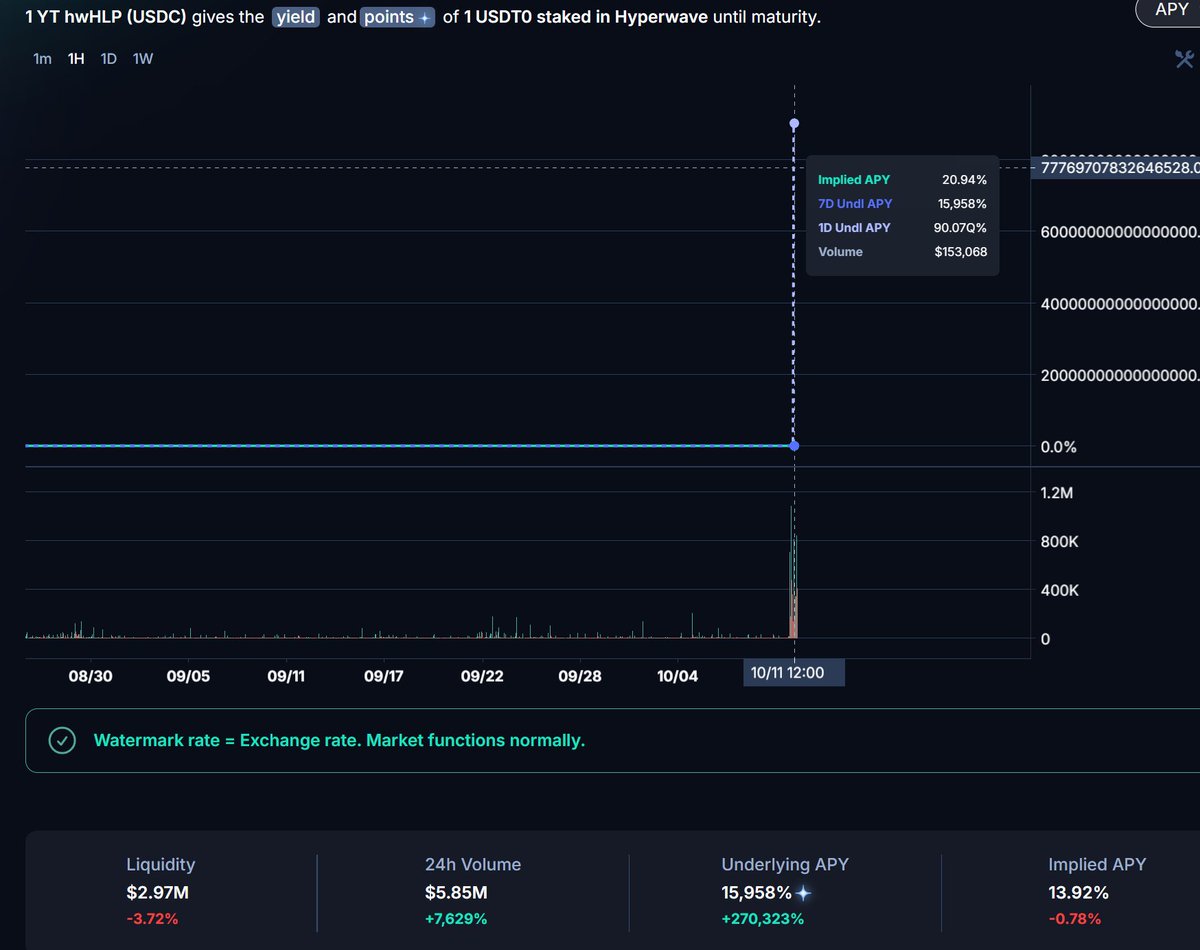The width and height of the screenshot is (1200, 950).
Task: Click the 1D Undl APY legend label
Action: pos(853,228)
